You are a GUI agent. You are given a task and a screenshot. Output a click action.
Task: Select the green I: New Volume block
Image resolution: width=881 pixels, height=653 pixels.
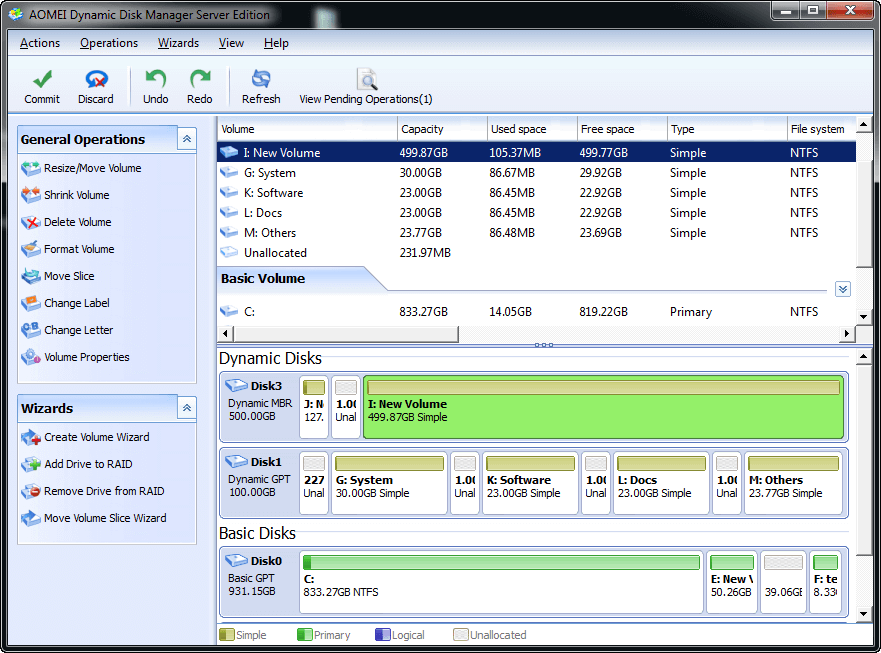604,410
